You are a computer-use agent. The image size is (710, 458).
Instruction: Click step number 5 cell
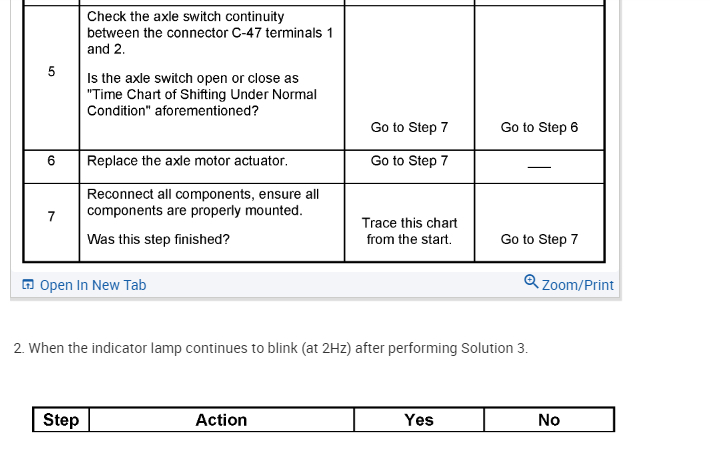[51, 72]
